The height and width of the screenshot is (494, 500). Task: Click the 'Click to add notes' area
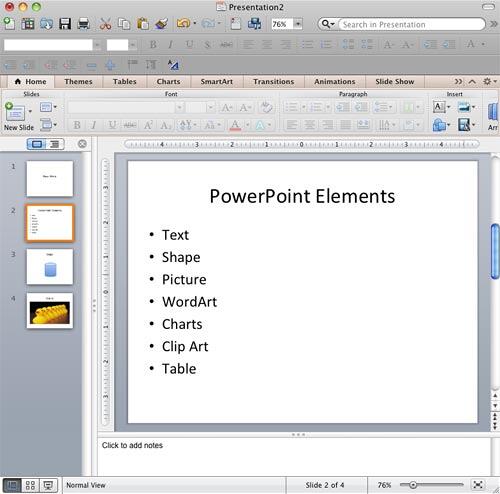pyautogui.click(x=294, y=456)
